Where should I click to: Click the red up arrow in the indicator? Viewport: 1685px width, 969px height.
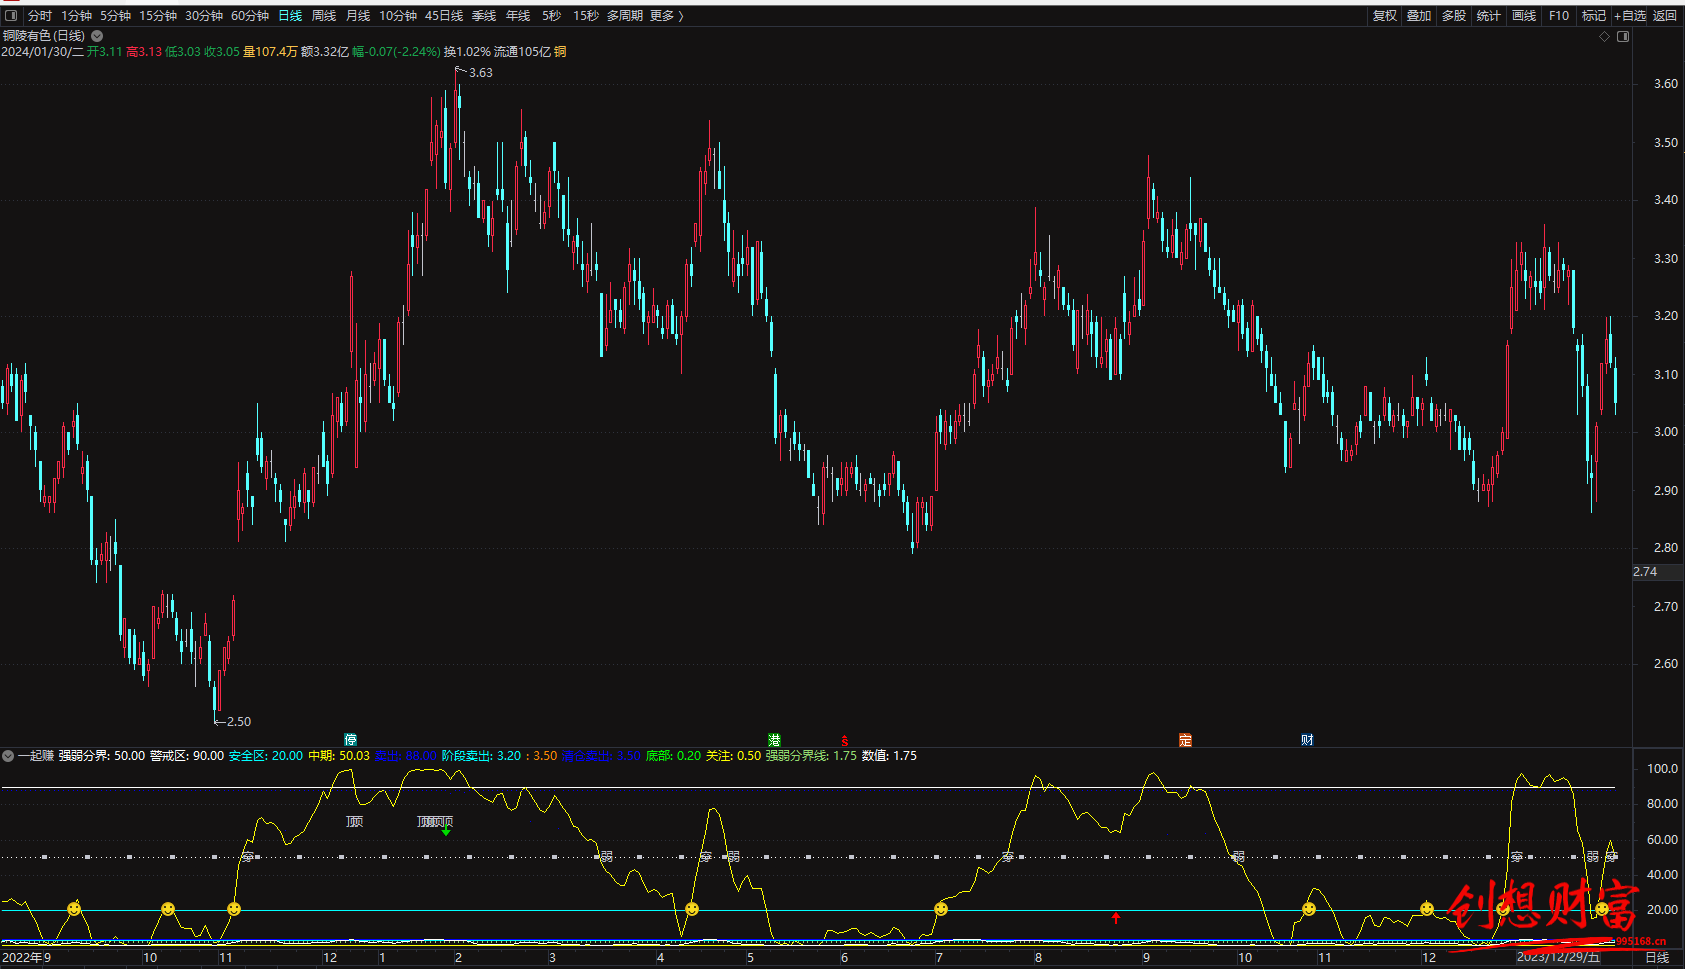coord(1116,917)
